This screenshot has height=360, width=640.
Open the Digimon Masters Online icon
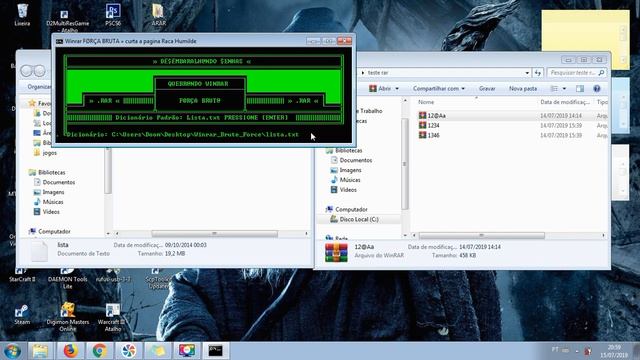click(68, 317)
